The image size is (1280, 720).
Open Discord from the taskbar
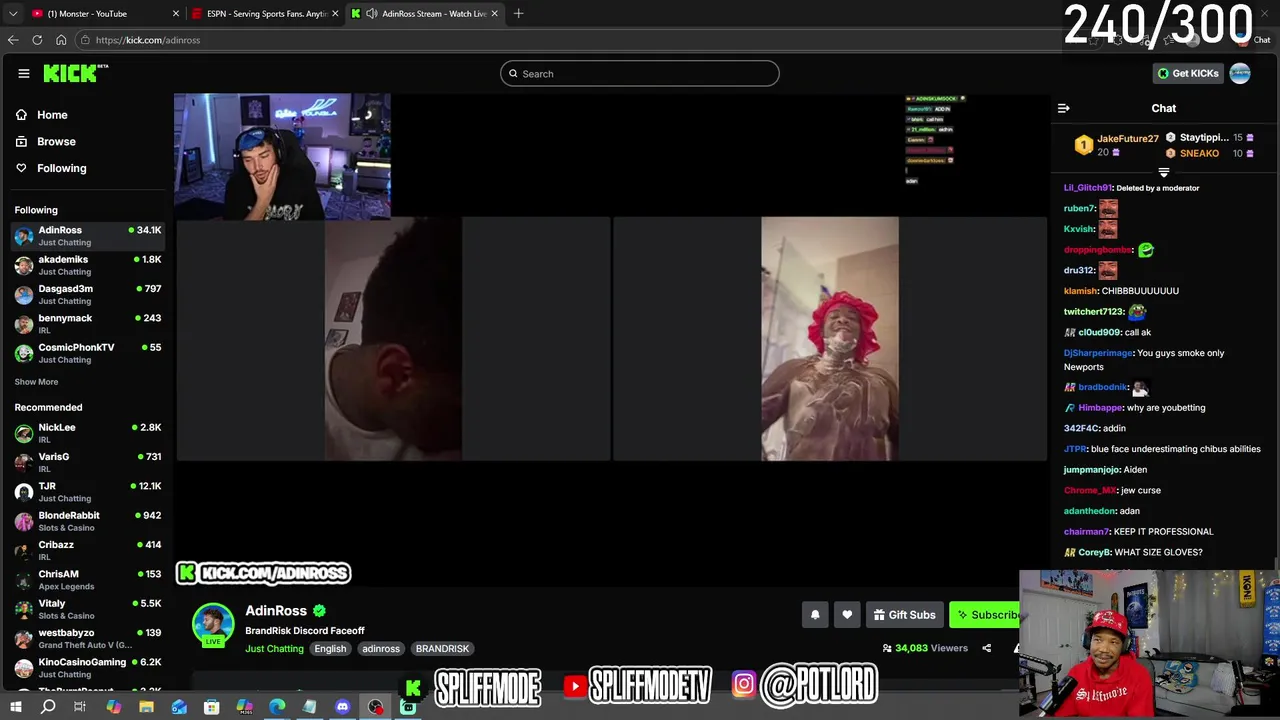coord(342,707)
